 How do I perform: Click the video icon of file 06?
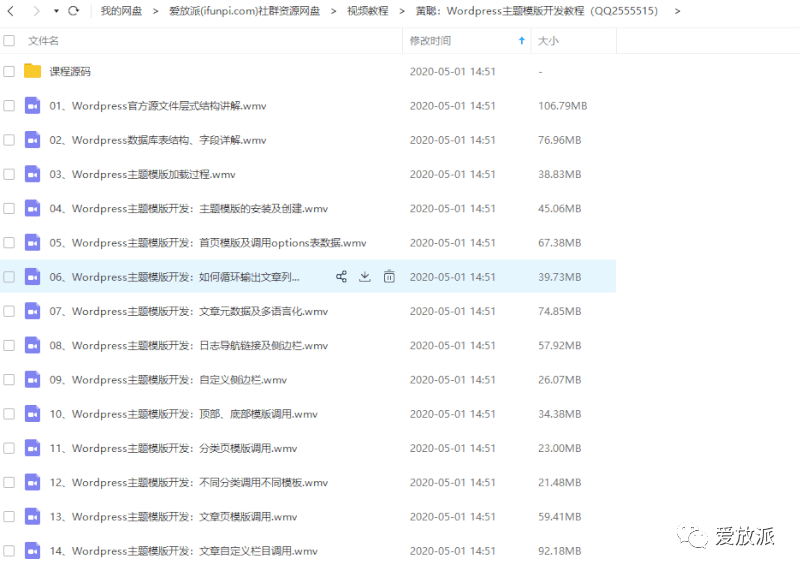coord(33,277)
